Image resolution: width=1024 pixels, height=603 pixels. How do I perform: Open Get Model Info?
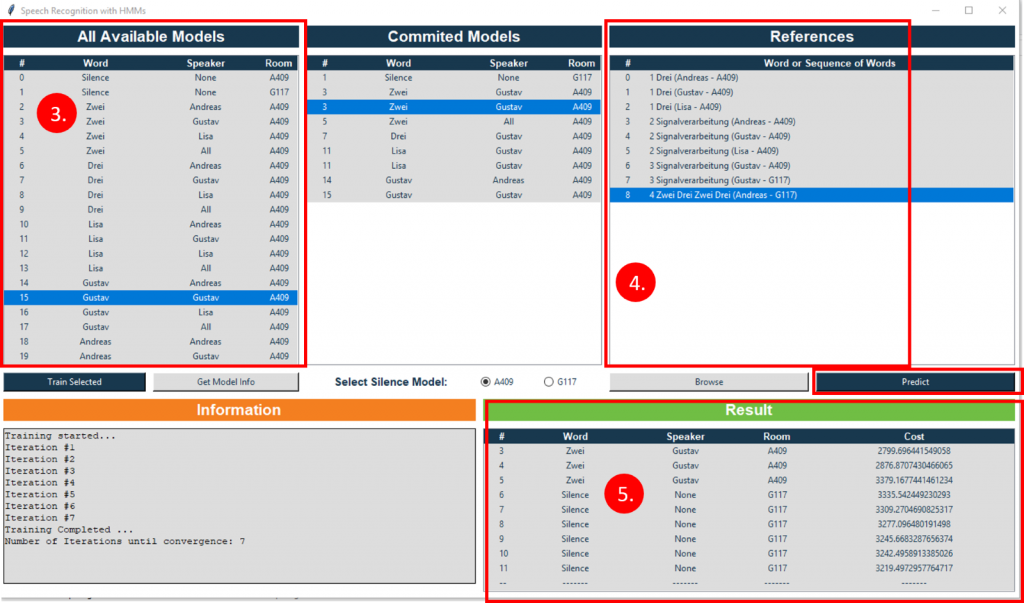[225, 382]
